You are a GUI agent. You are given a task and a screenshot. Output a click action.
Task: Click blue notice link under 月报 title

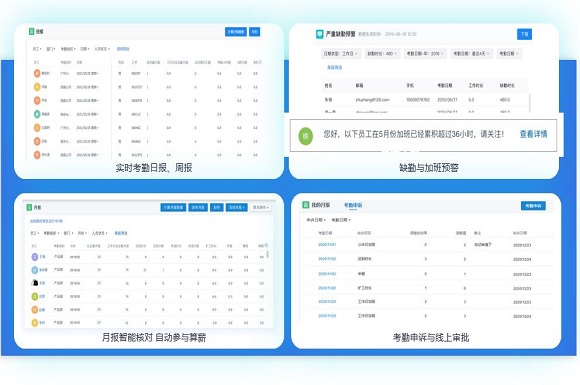click(46, 221)
